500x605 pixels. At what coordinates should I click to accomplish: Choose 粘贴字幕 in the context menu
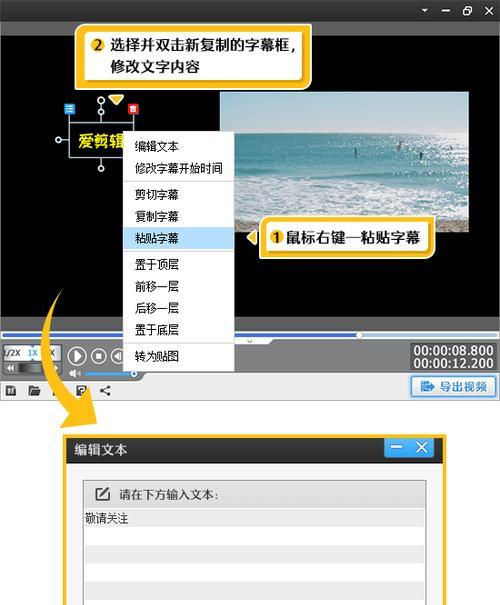coord(178,238)
